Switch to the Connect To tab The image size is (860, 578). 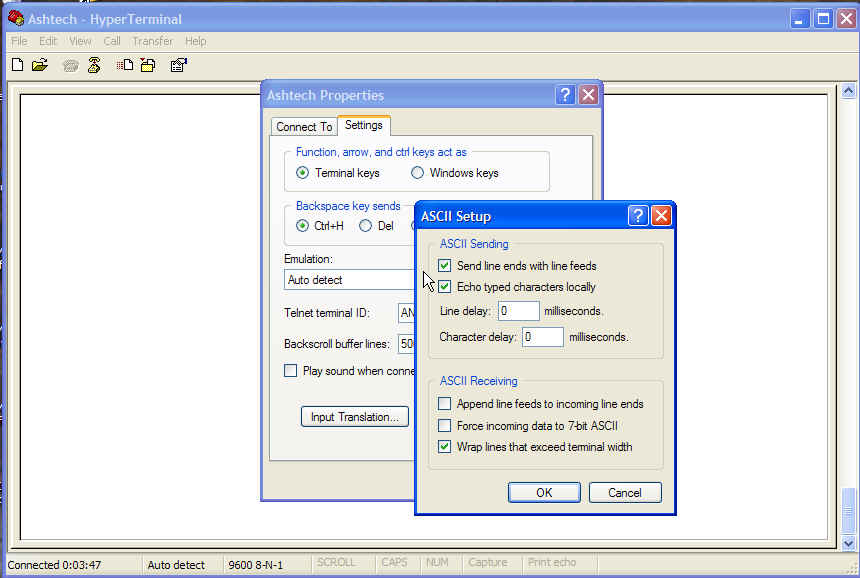304,127
